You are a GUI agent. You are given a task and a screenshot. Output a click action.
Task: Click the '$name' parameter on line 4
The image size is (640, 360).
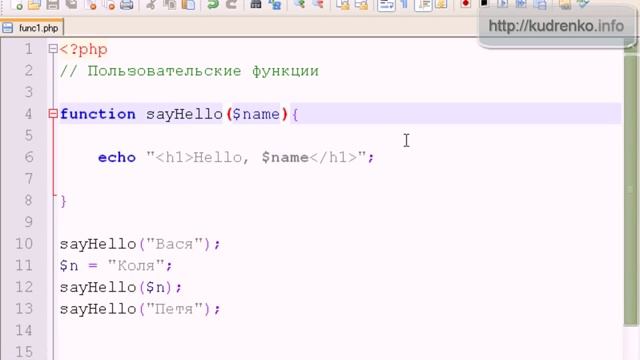click(256, 114)
